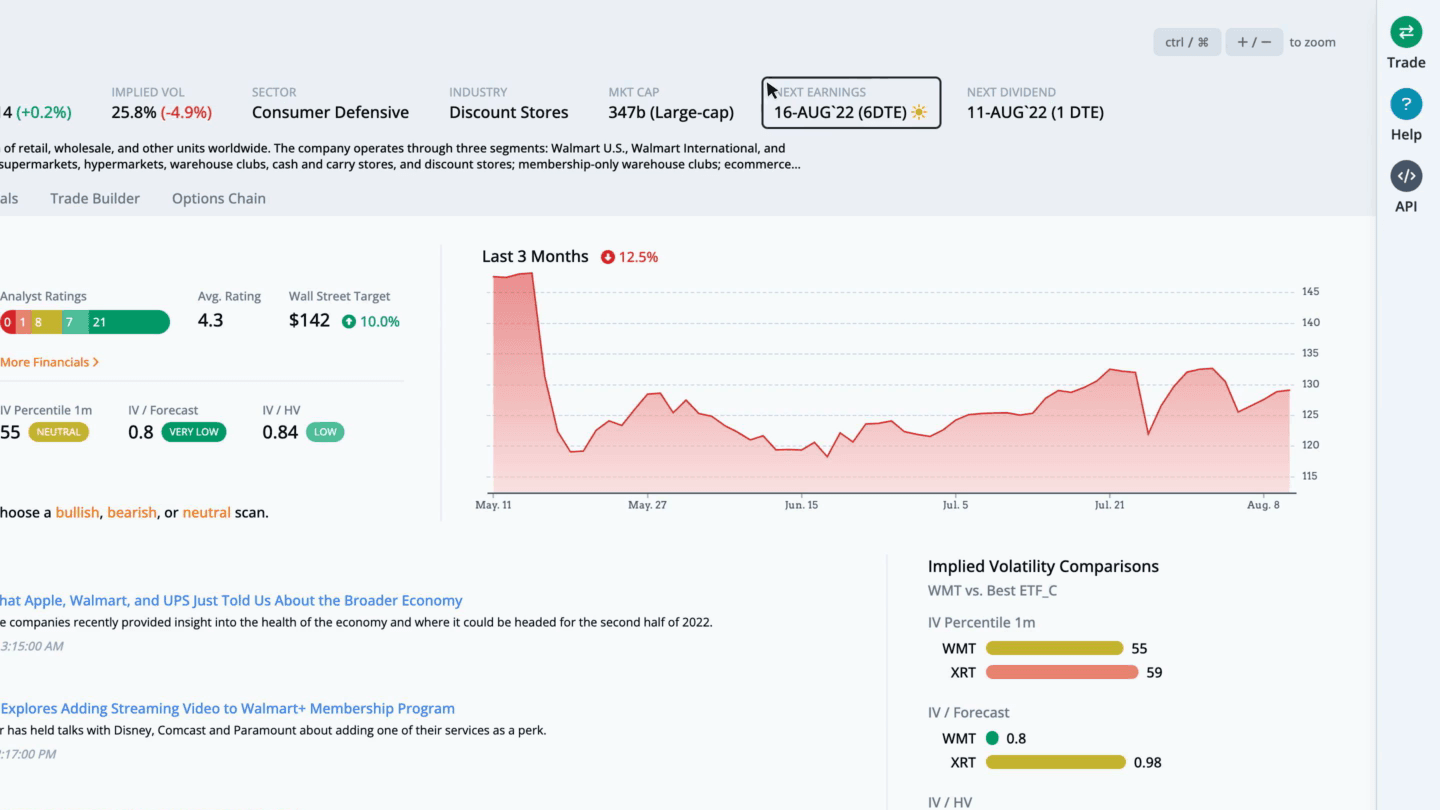Image resolution: width=1440 pixels, height=810 pixels.
Task: Click the sun icon beside the earnings date
Action: pyautogui.click(x=919, y=112)
